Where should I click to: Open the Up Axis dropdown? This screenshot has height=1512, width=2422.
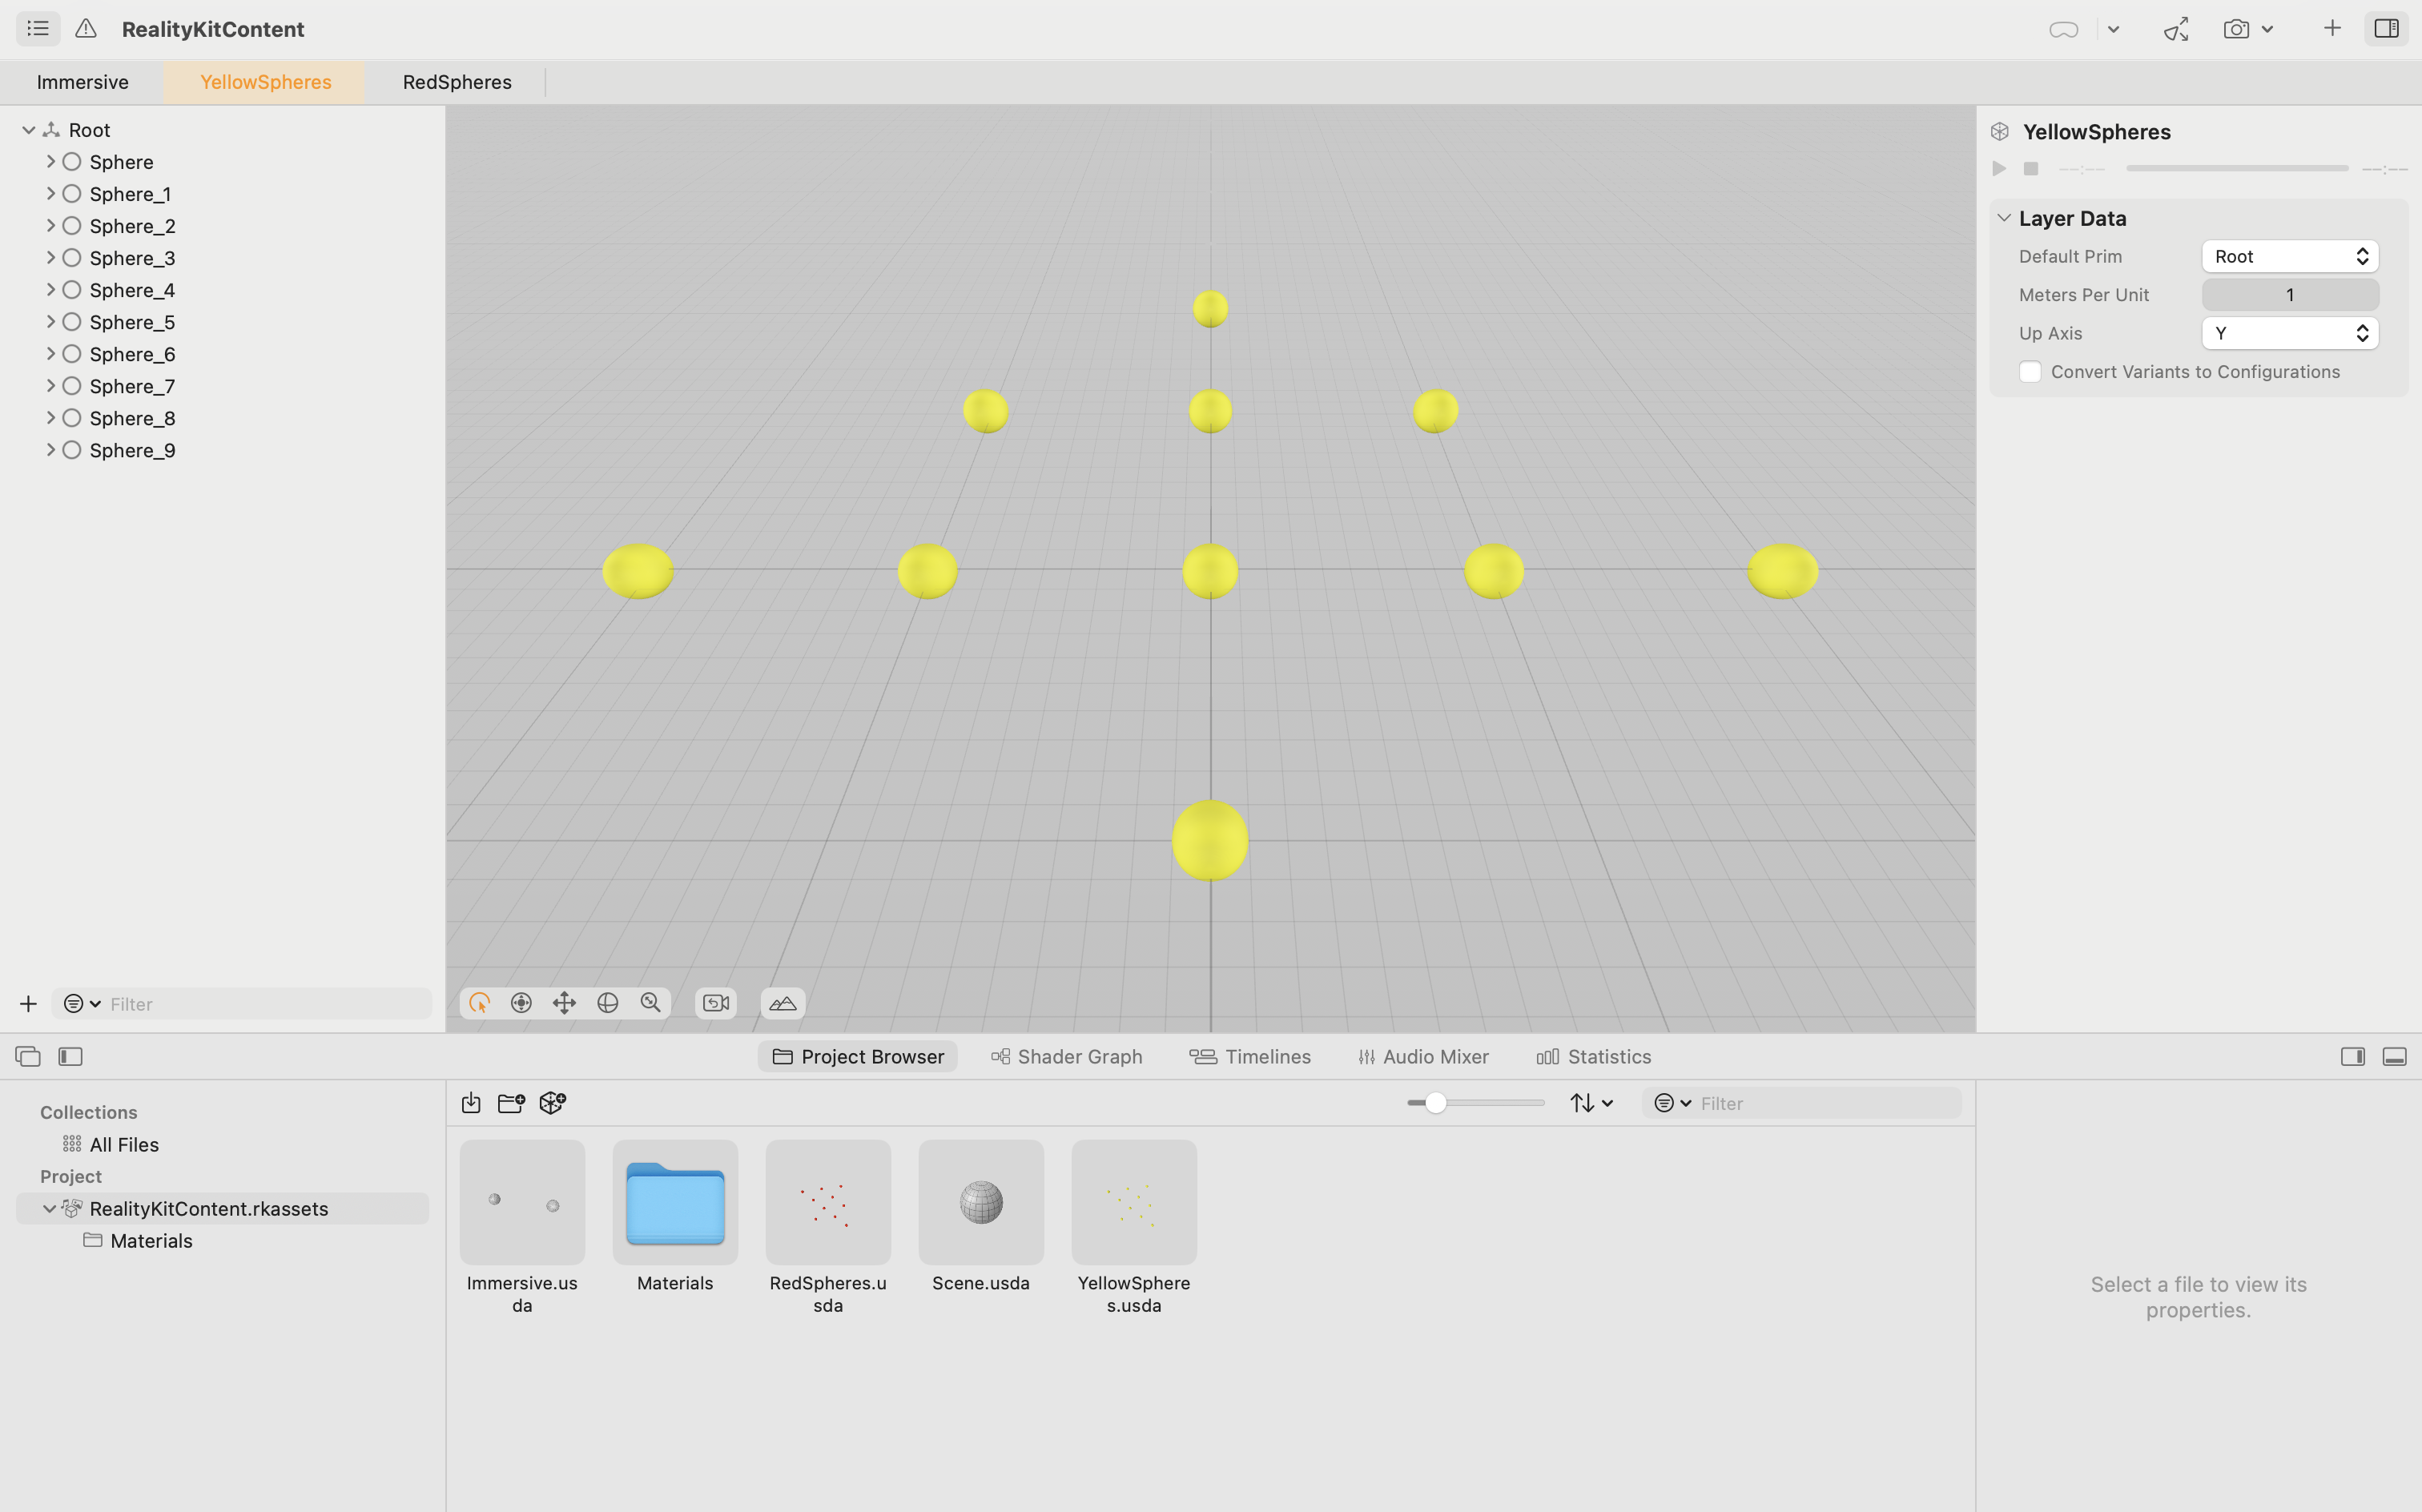click(2290, 333)
